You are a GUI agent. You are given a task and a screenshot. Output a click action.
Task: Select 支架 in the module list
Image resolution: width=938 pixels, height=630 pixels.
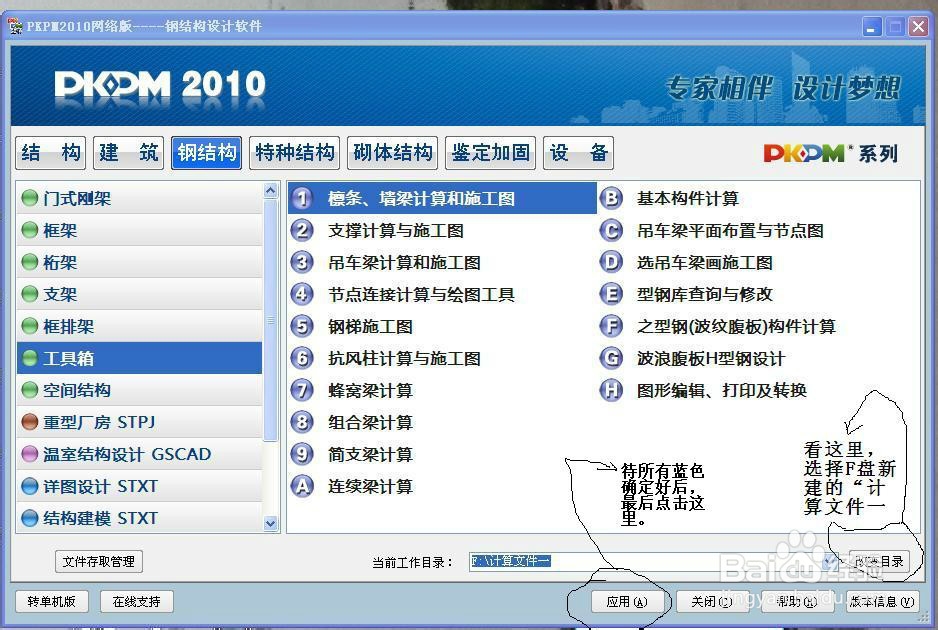click(x=139, y=294)
